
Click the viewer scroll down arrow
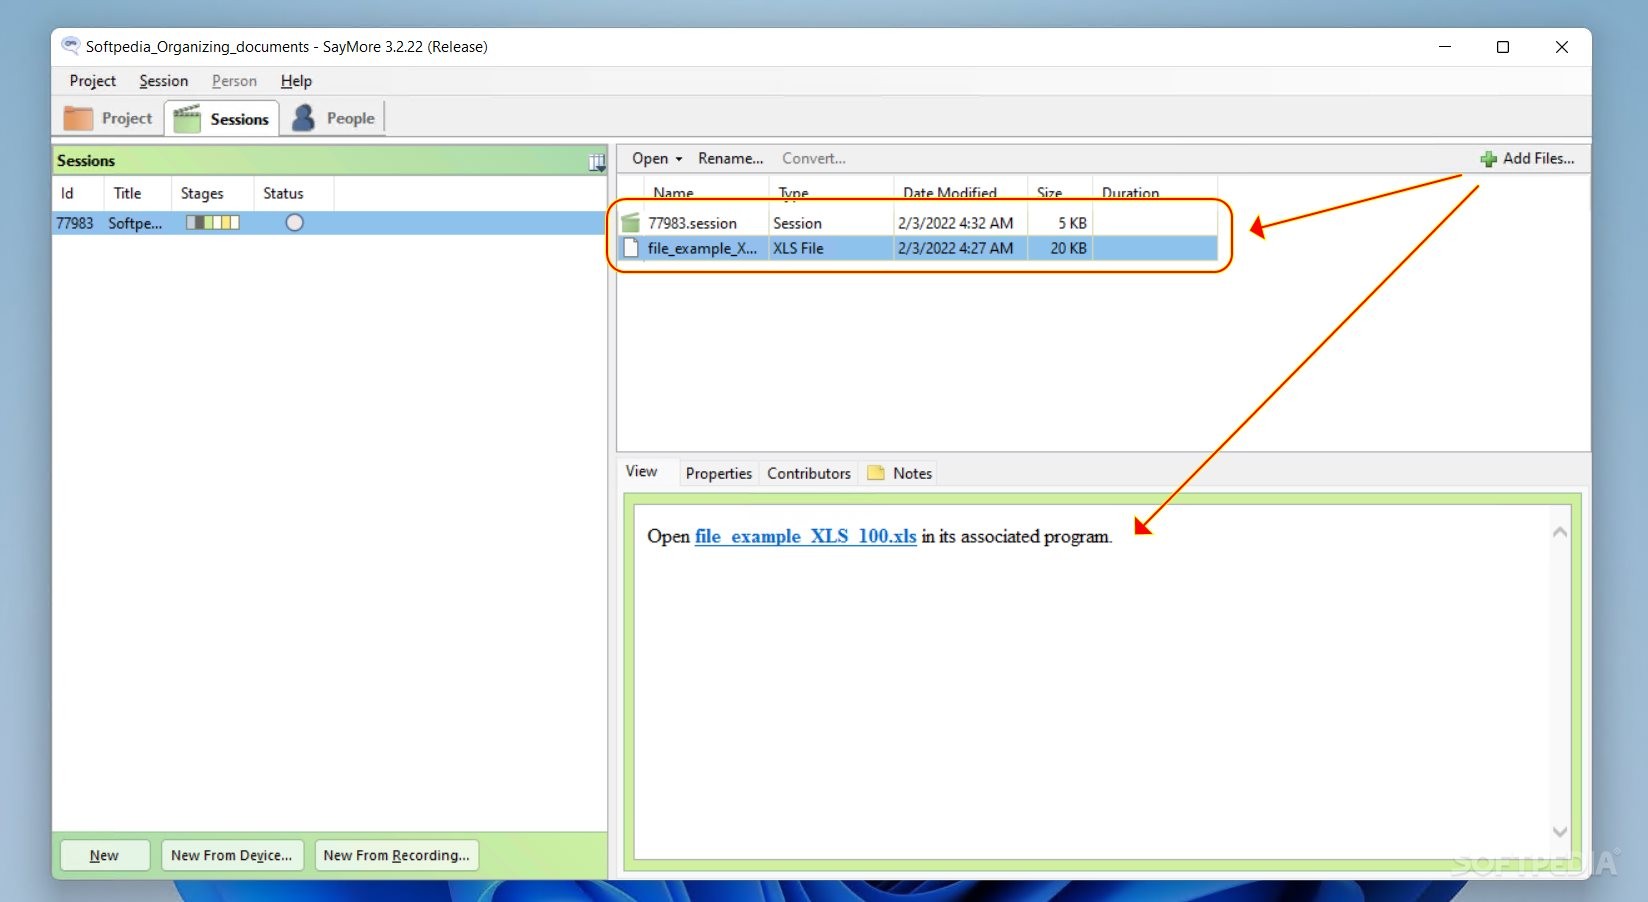[x=1559, y=831]
